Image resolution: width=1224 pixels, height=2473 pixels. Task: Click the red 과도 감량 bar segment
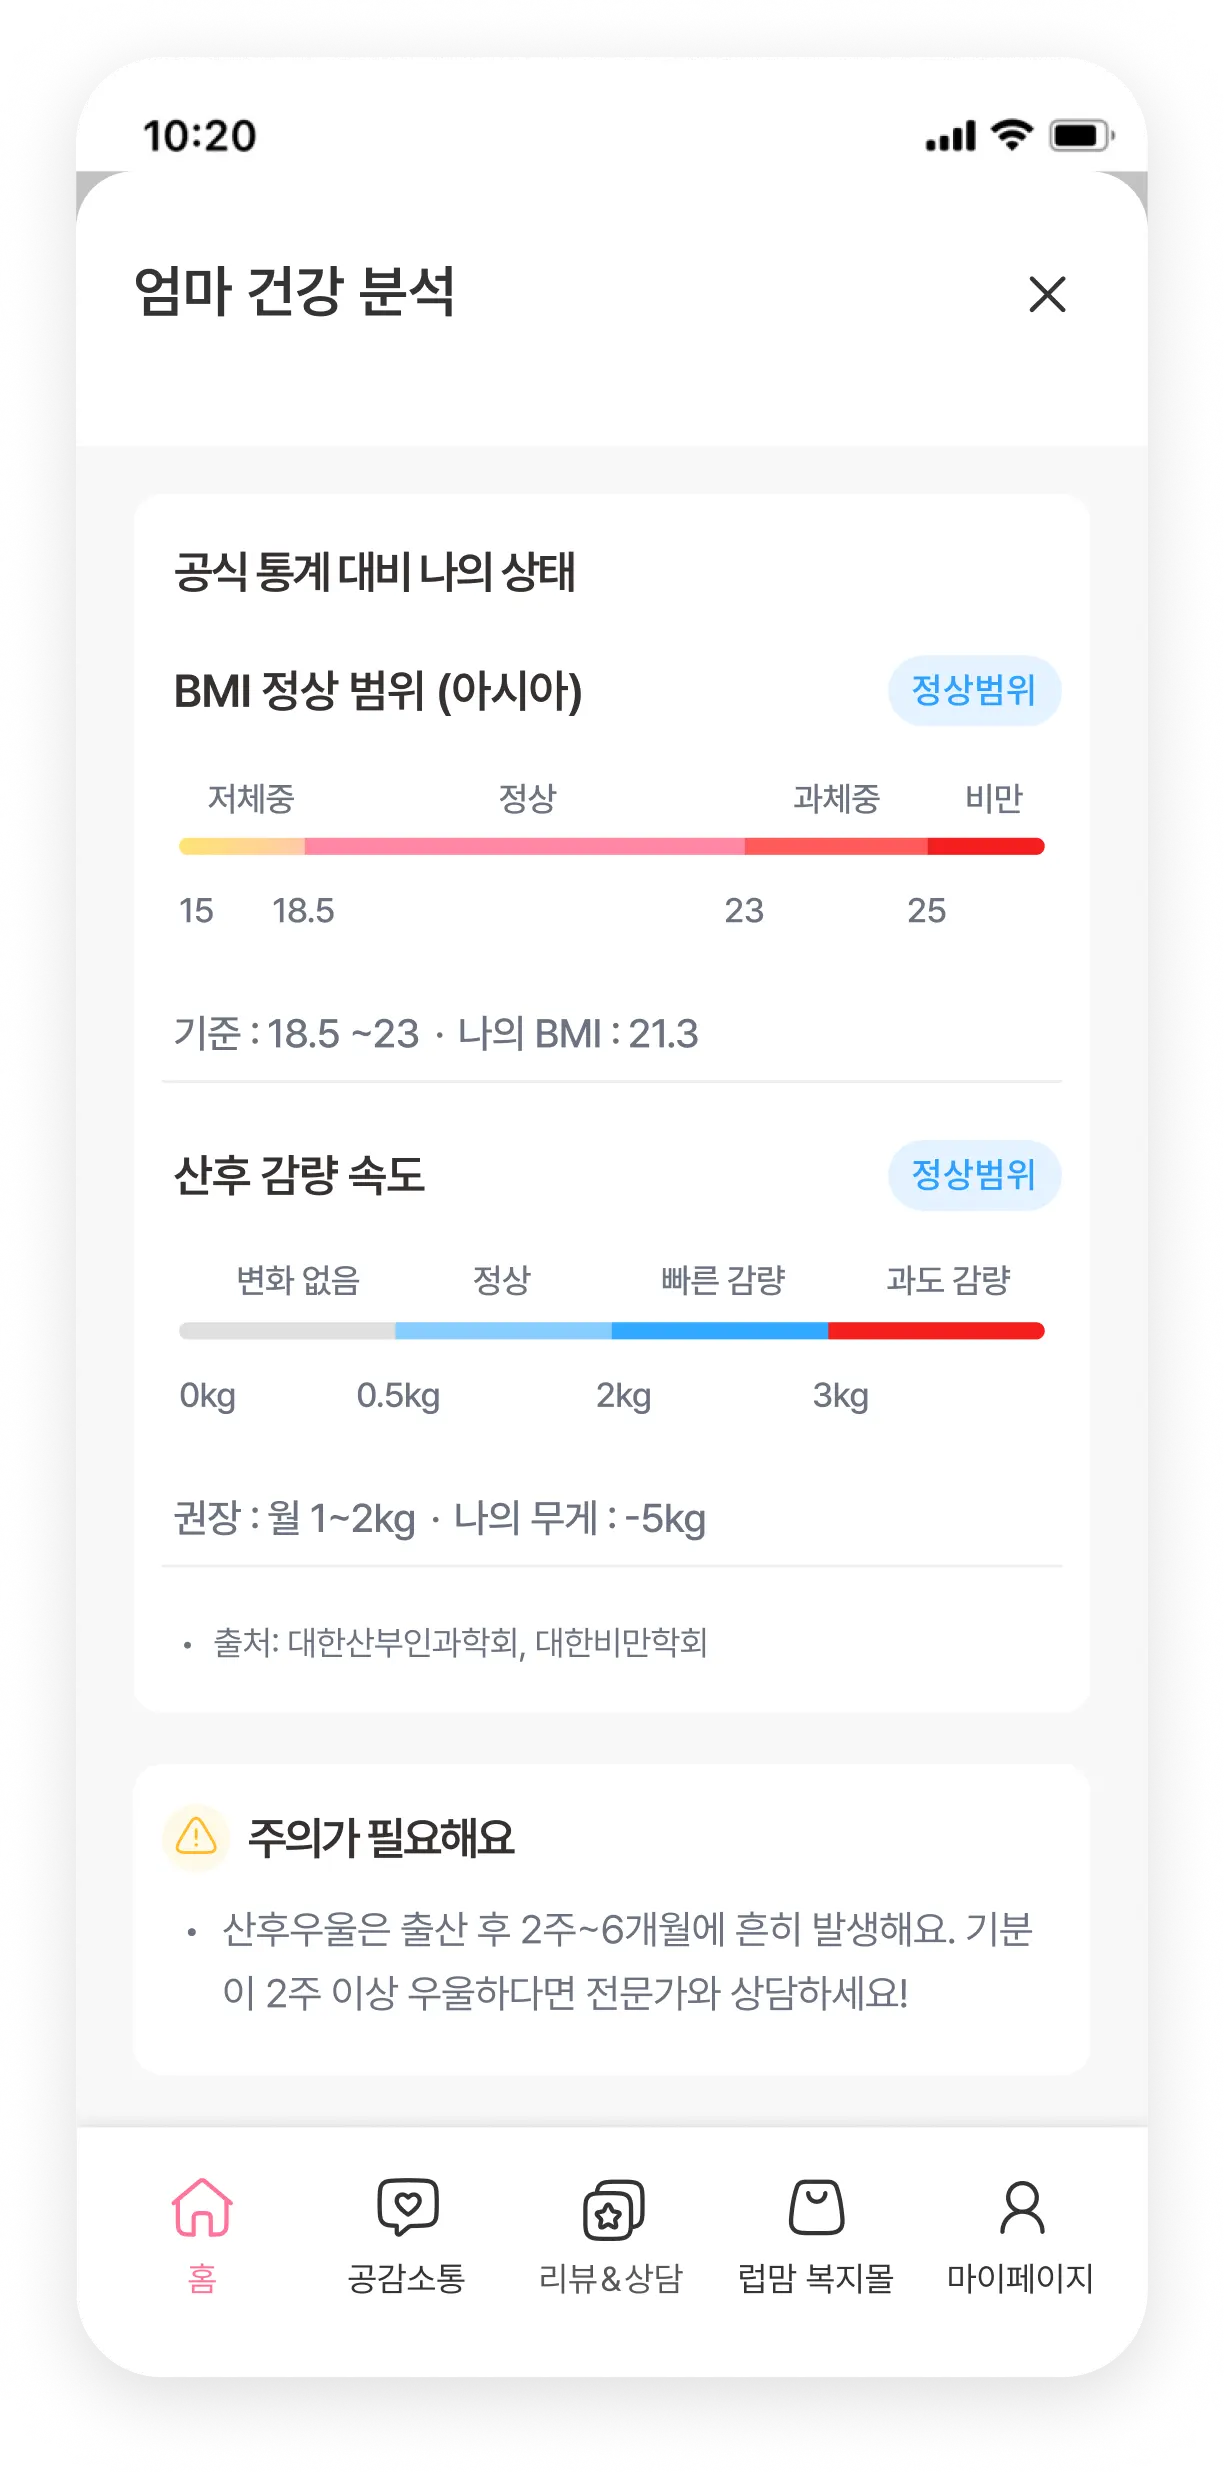[935, 1331]
